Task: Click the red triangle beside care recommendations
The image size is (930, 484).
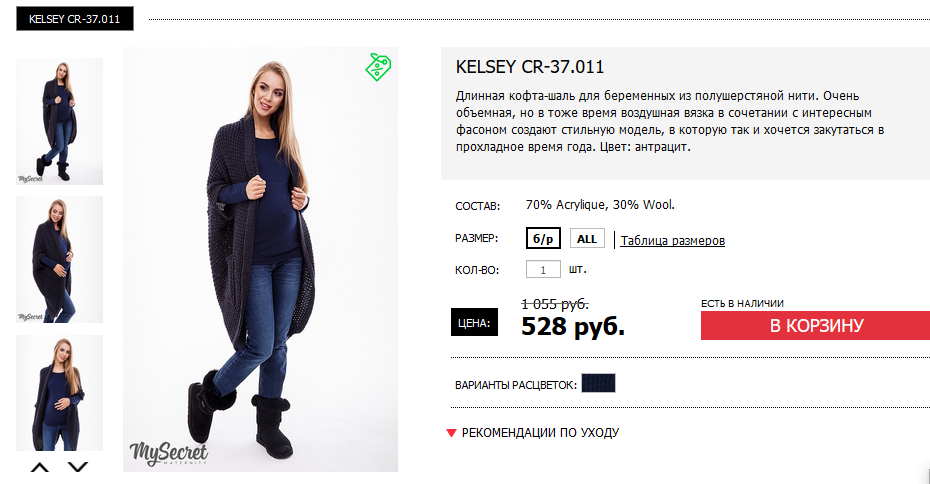Action: (x=451, y=433)
